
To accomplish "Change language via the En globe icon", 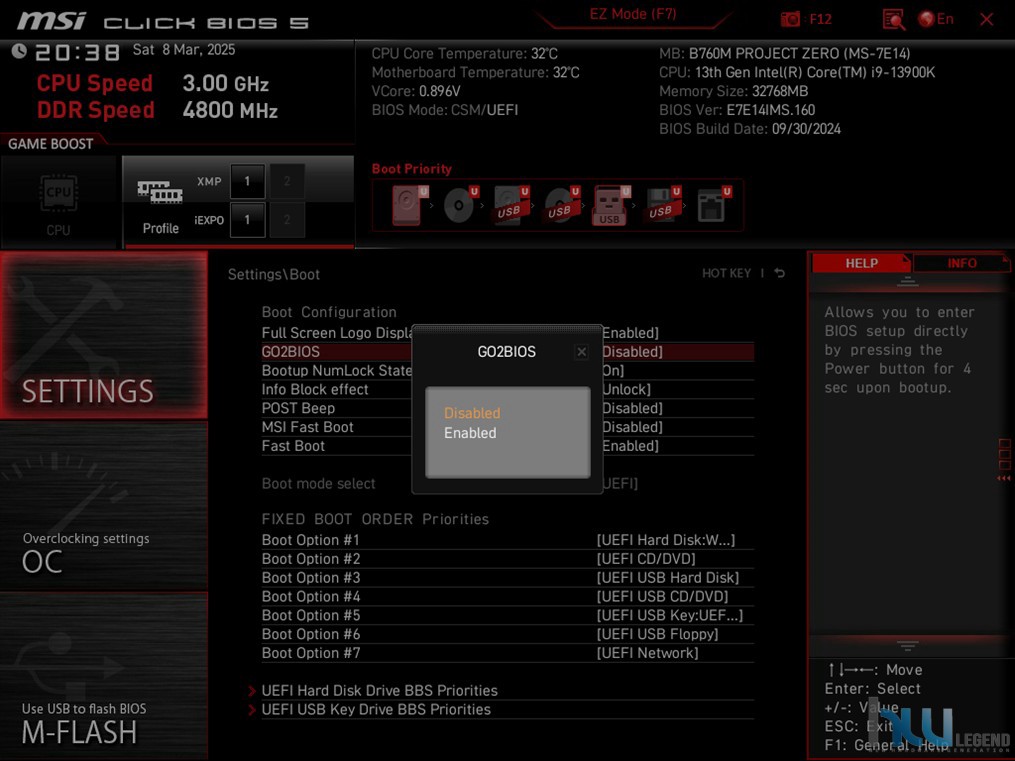I will 936,19.
